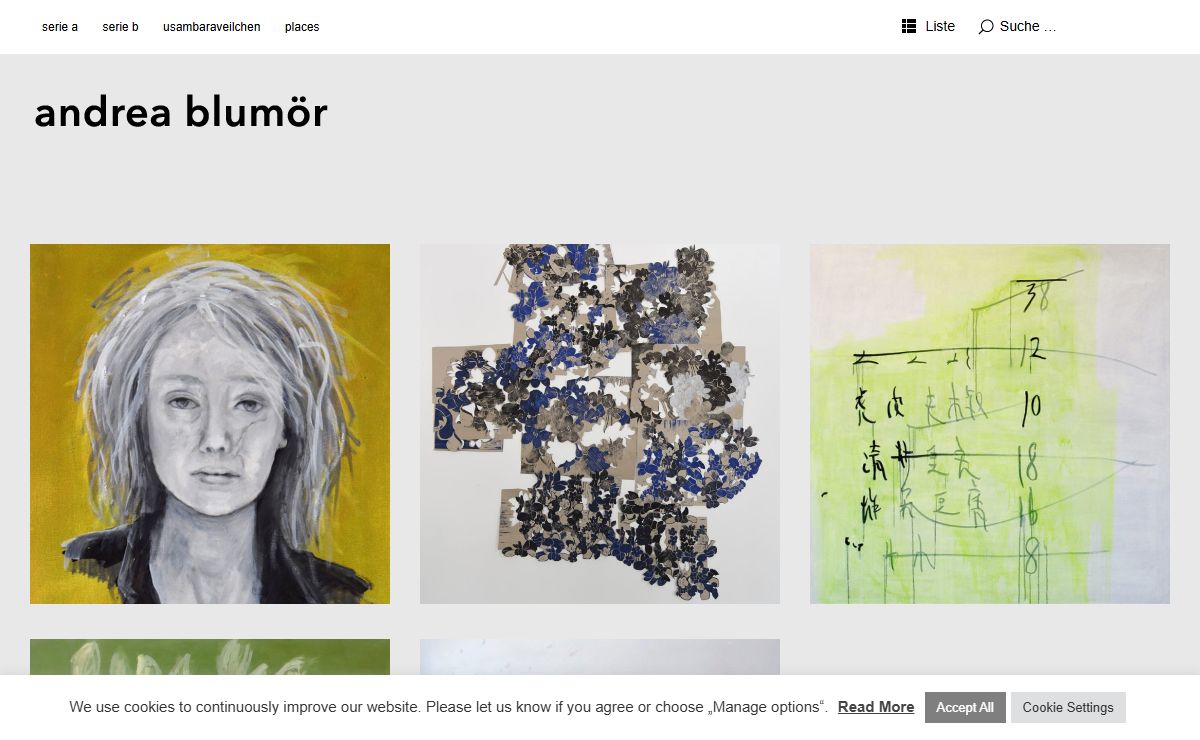Open the green calligraphy painting thumbnail
Viewport: 1200px width, 740px height.
pos(990,424)
